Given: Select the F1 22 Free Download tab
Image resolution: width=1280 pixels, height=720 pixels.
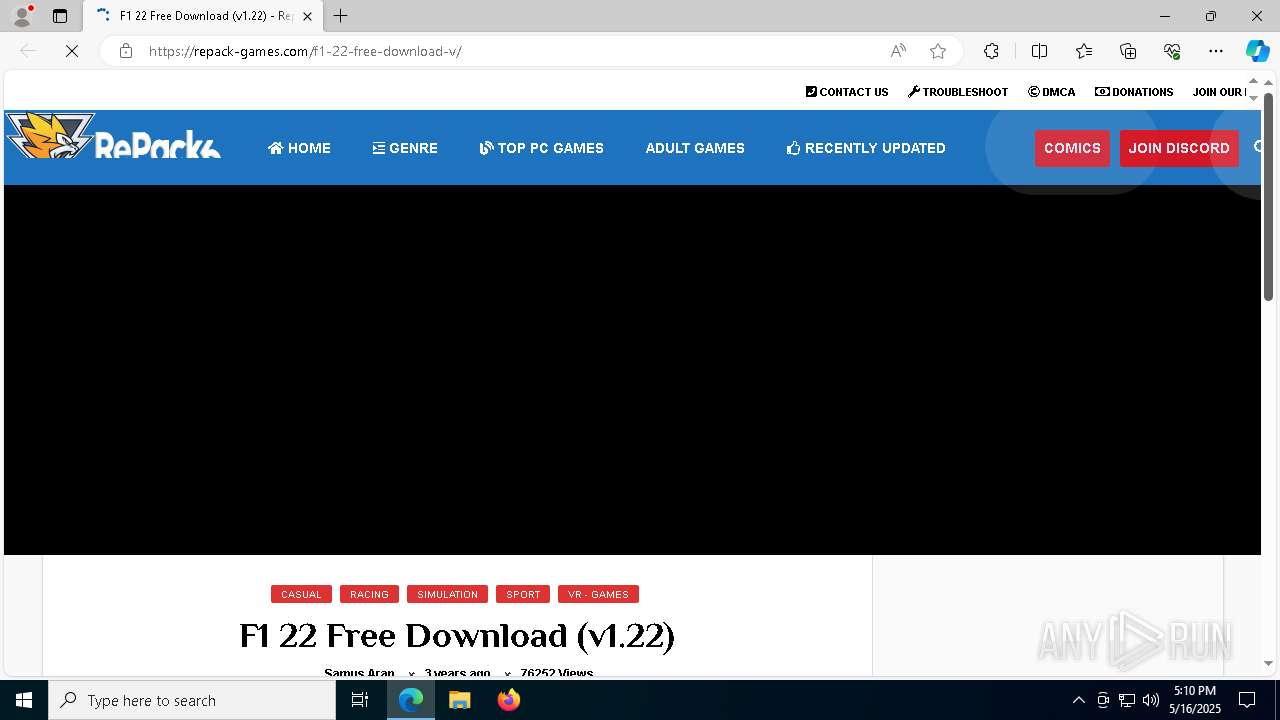Looking at the screenshot, I should pyautogui.click(x=204, y=16).
